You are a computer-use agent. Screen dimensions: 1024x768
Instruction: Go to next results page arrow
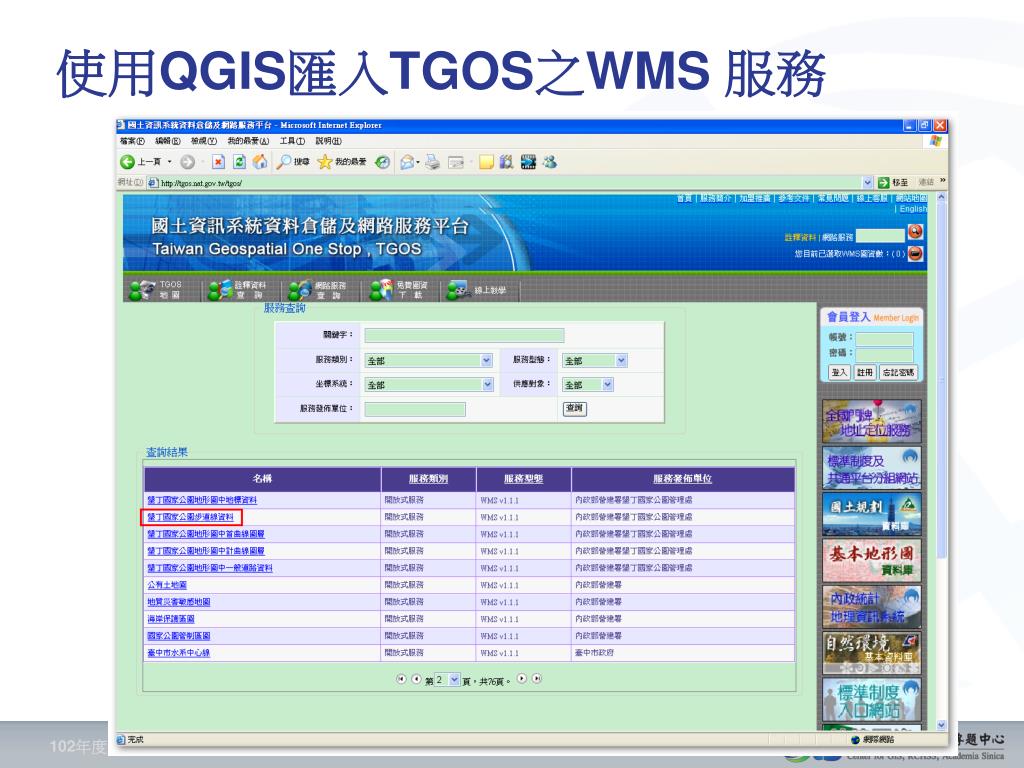[x=522, y=679]
